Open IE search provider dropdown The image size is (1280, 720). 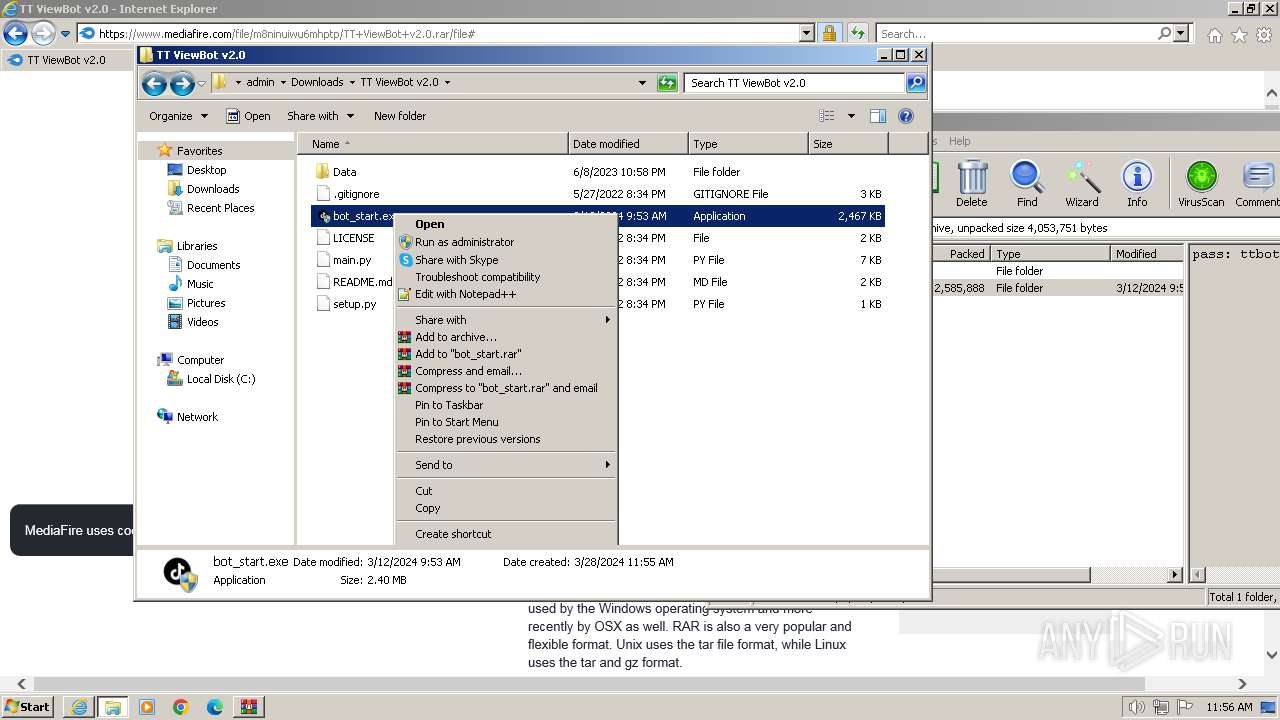tap(1181, 34)
